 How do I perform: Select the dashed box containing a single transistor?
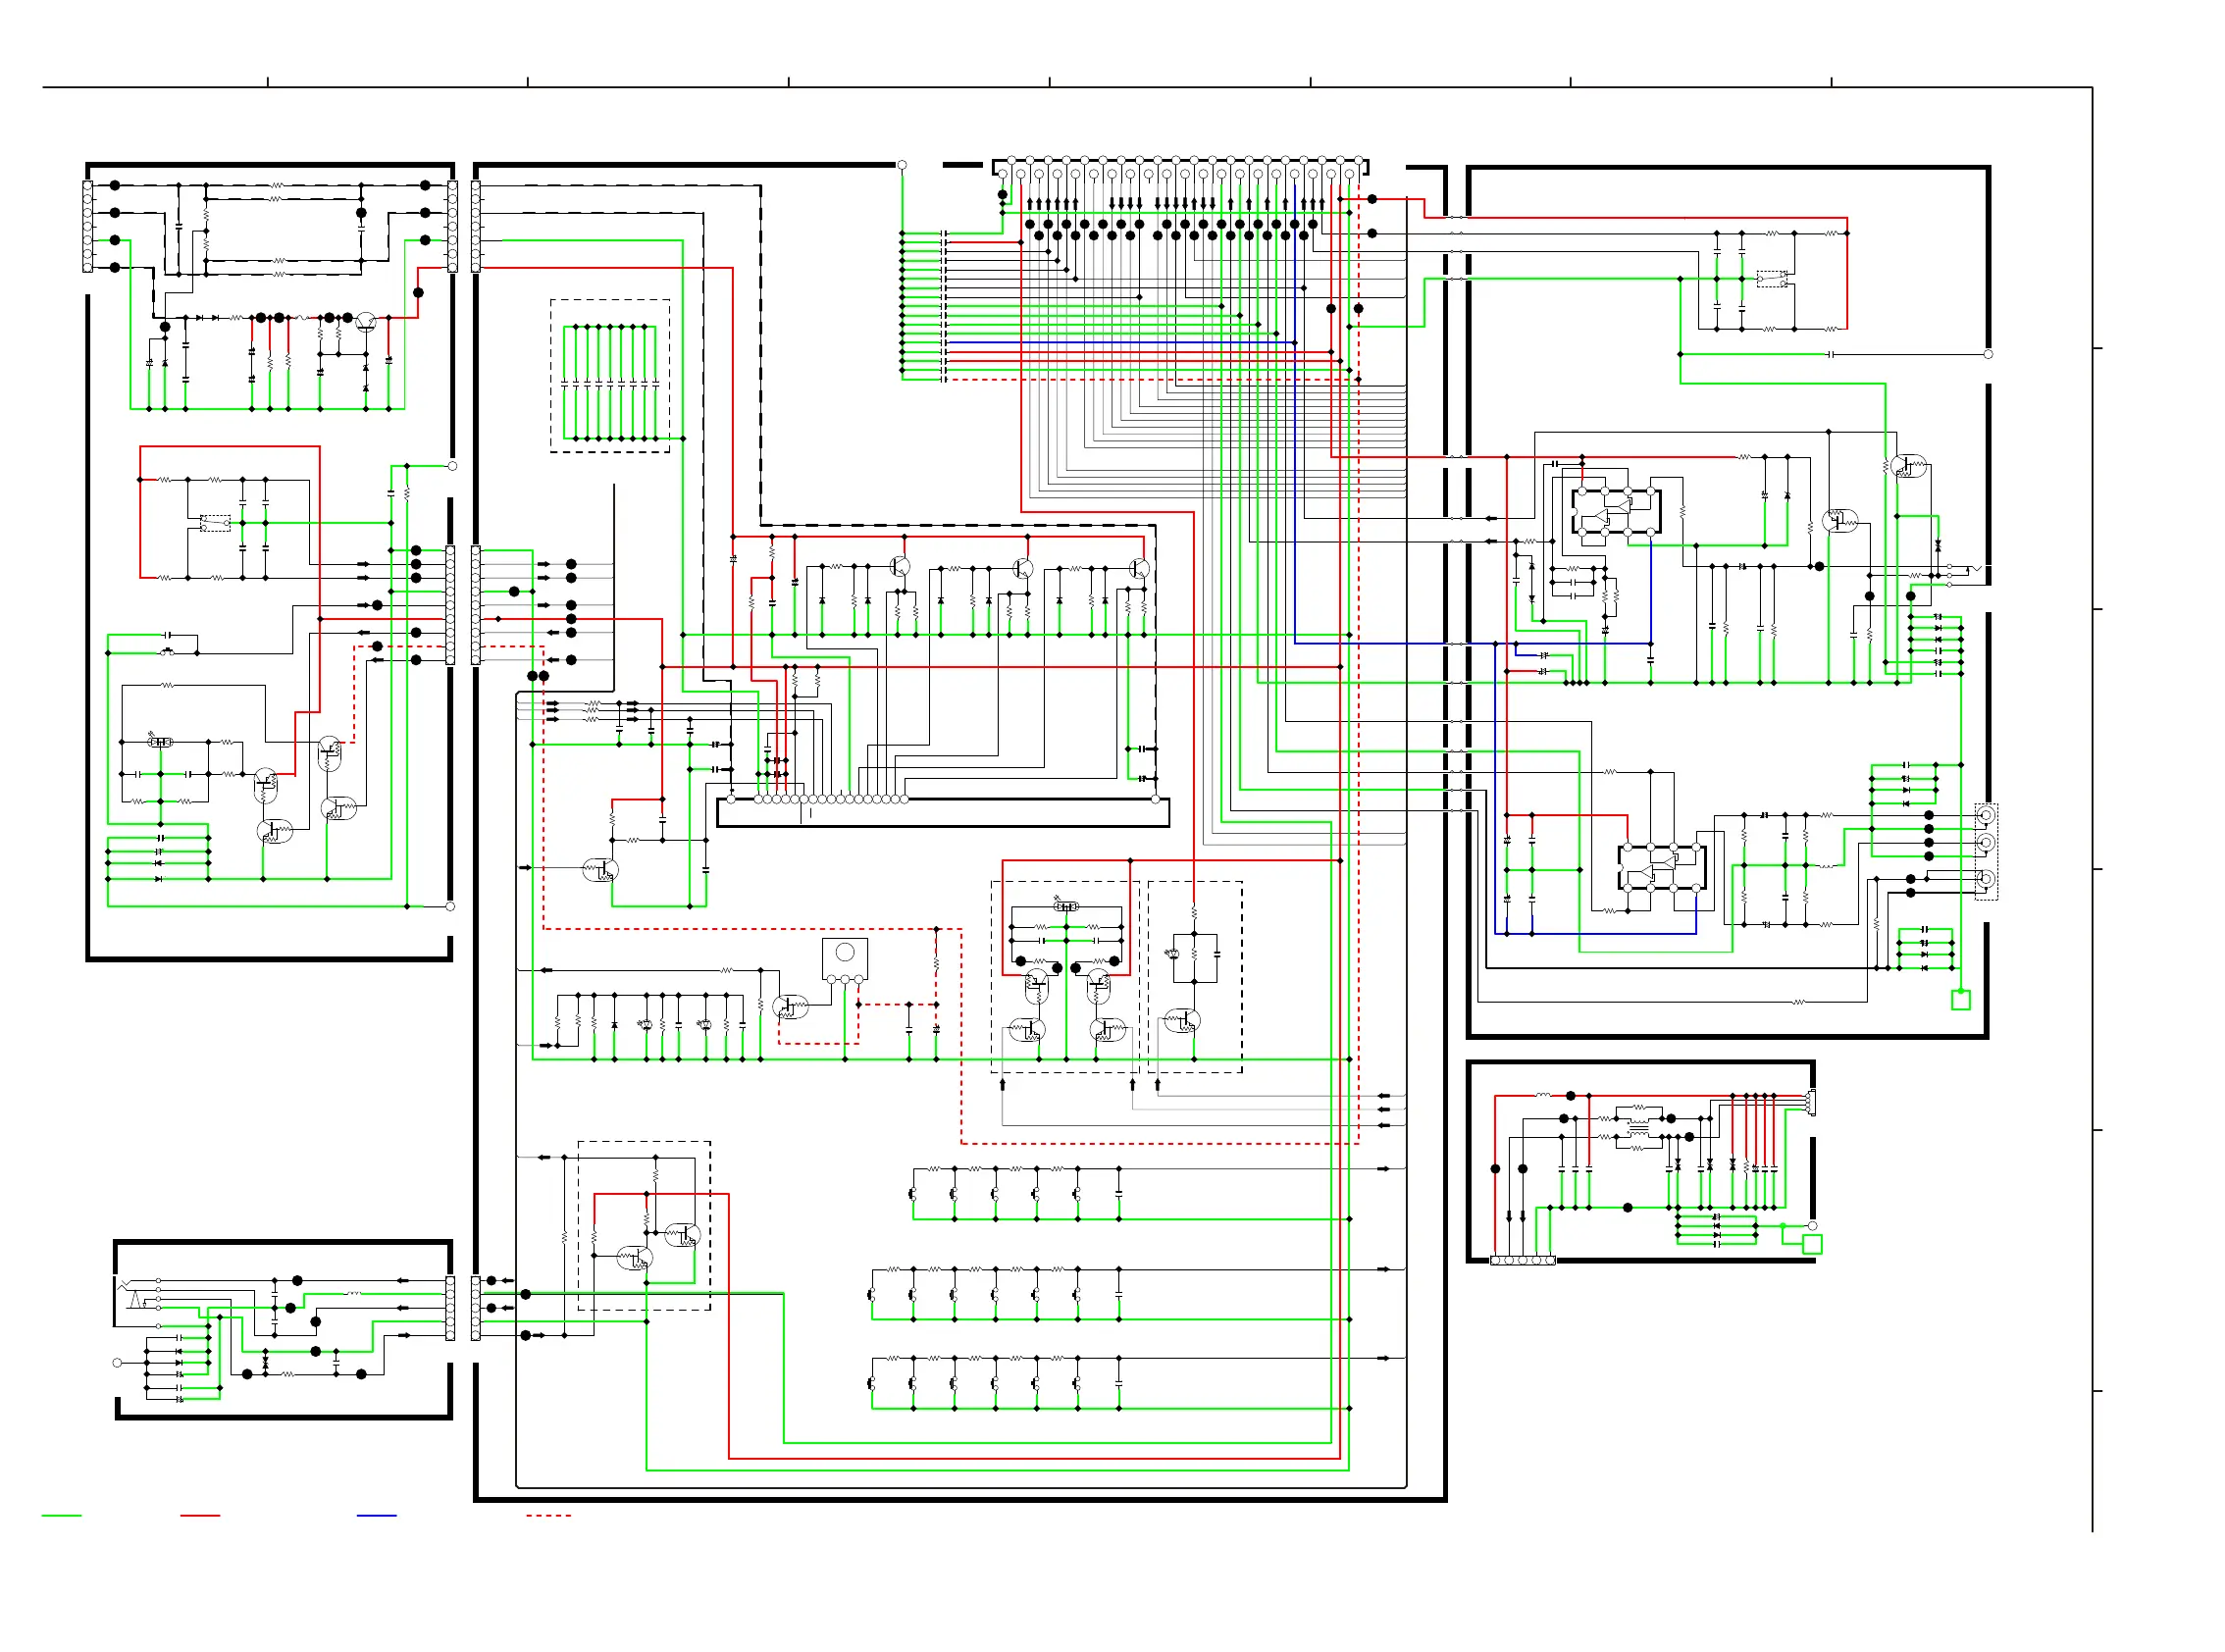[1195, 977]
